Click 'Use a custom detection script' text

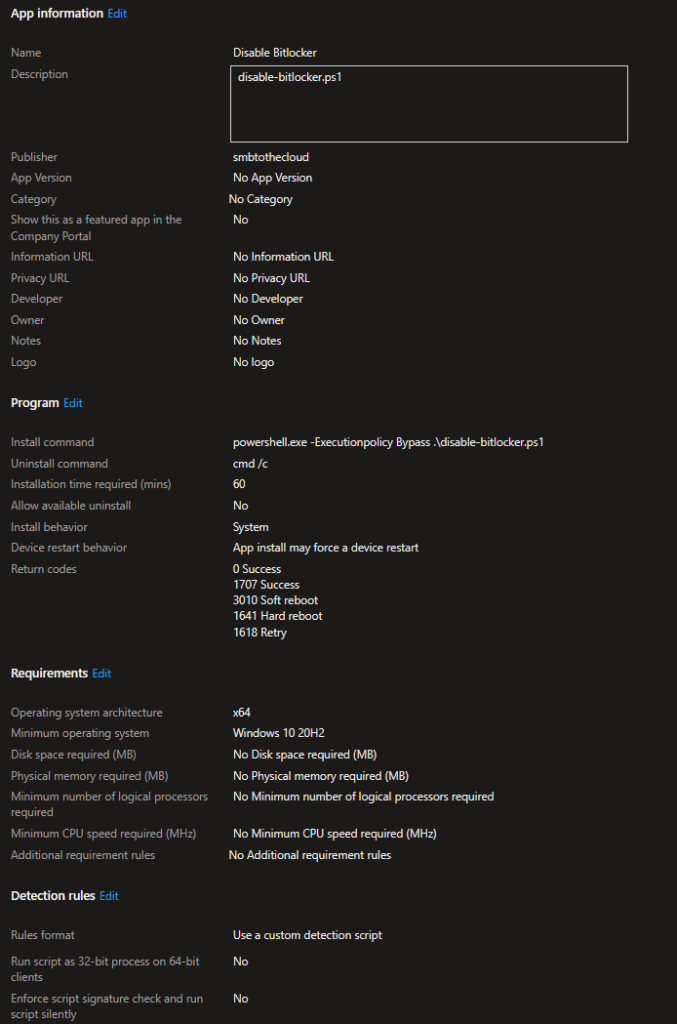pyautogui.click(x=307, y=936)
